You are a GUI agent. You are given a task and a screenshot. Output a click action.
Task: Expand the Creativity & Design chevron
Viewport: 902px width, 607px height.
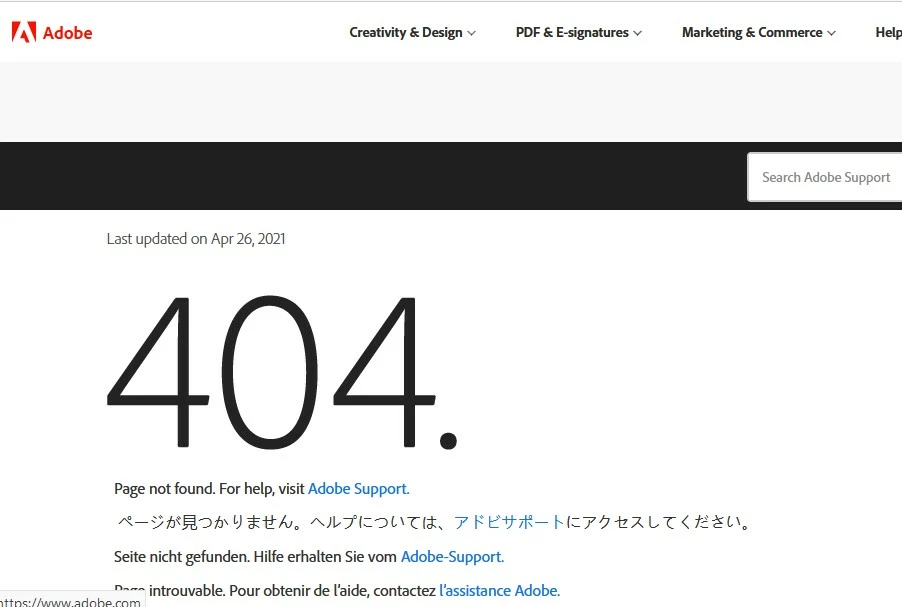pyautogui.click(x=471, y=33)
